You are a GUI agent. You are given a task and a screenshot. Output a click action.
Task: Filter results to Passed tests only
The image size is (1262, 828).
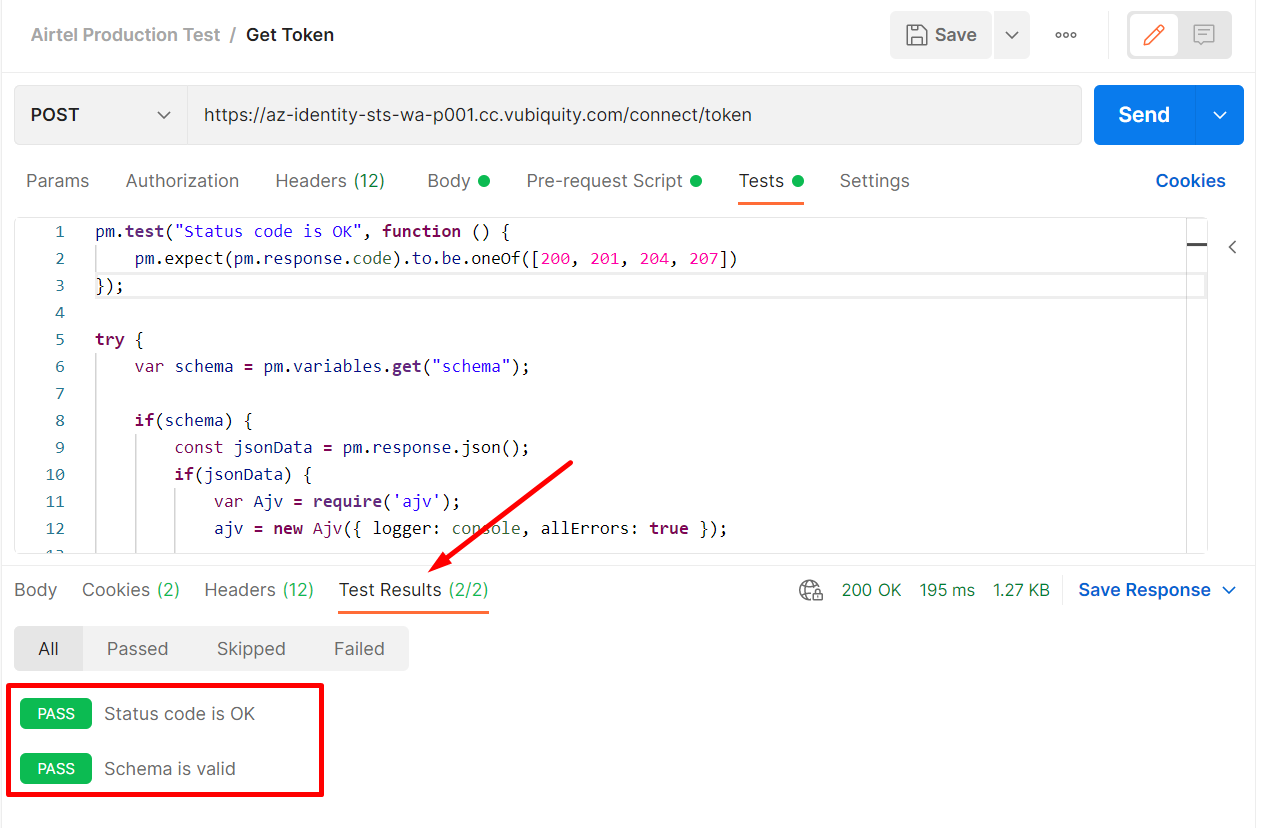coord(136,648)
